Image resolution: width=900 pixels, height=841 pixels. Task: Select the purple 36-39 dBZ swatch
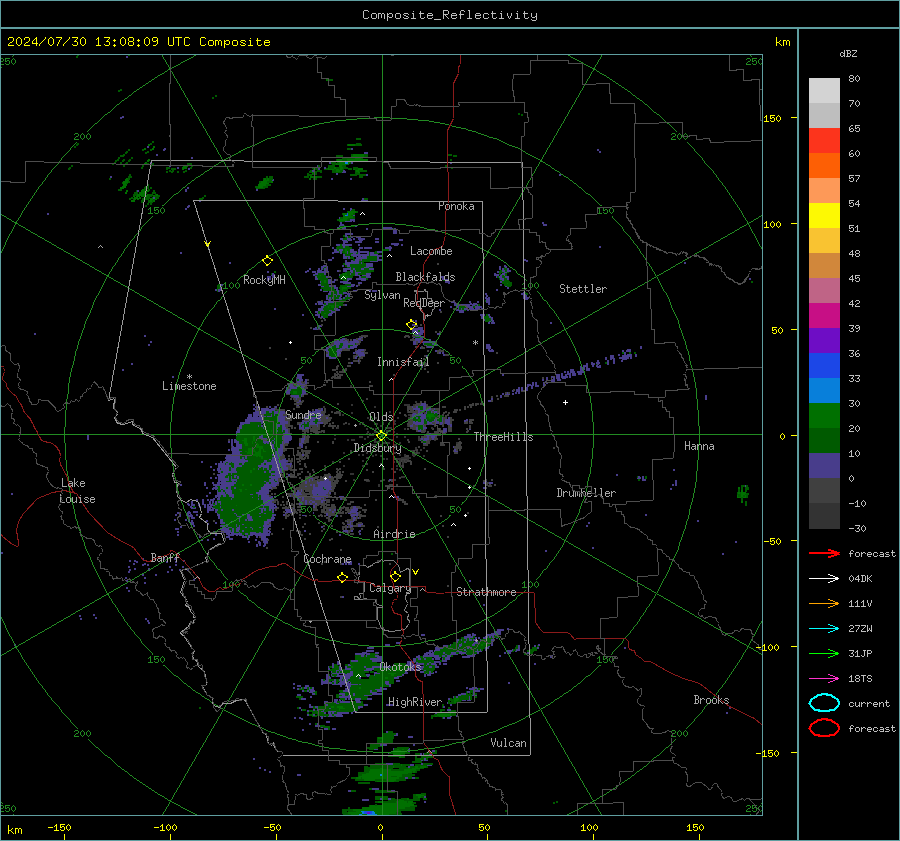pos(824,341)
